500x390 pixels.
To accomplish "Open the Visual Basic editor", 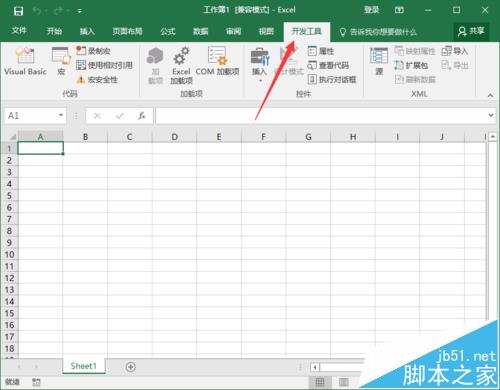I will coord(25,61).
